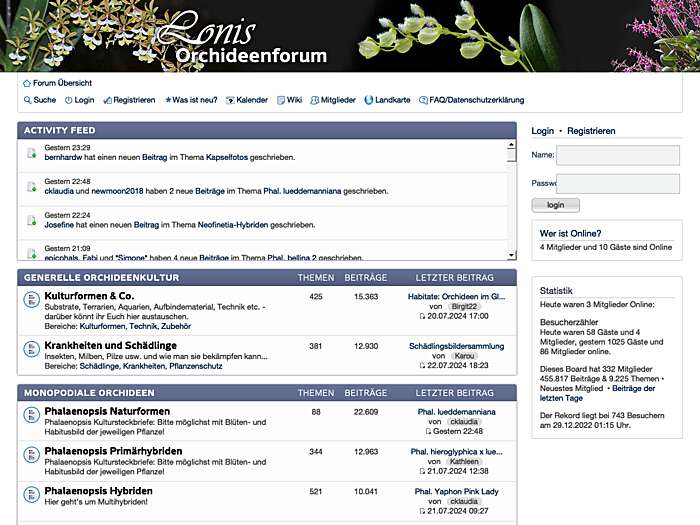The image size is (700, 525).
Task: Click the Mitglieder people icon
Action: pos(315,100)
